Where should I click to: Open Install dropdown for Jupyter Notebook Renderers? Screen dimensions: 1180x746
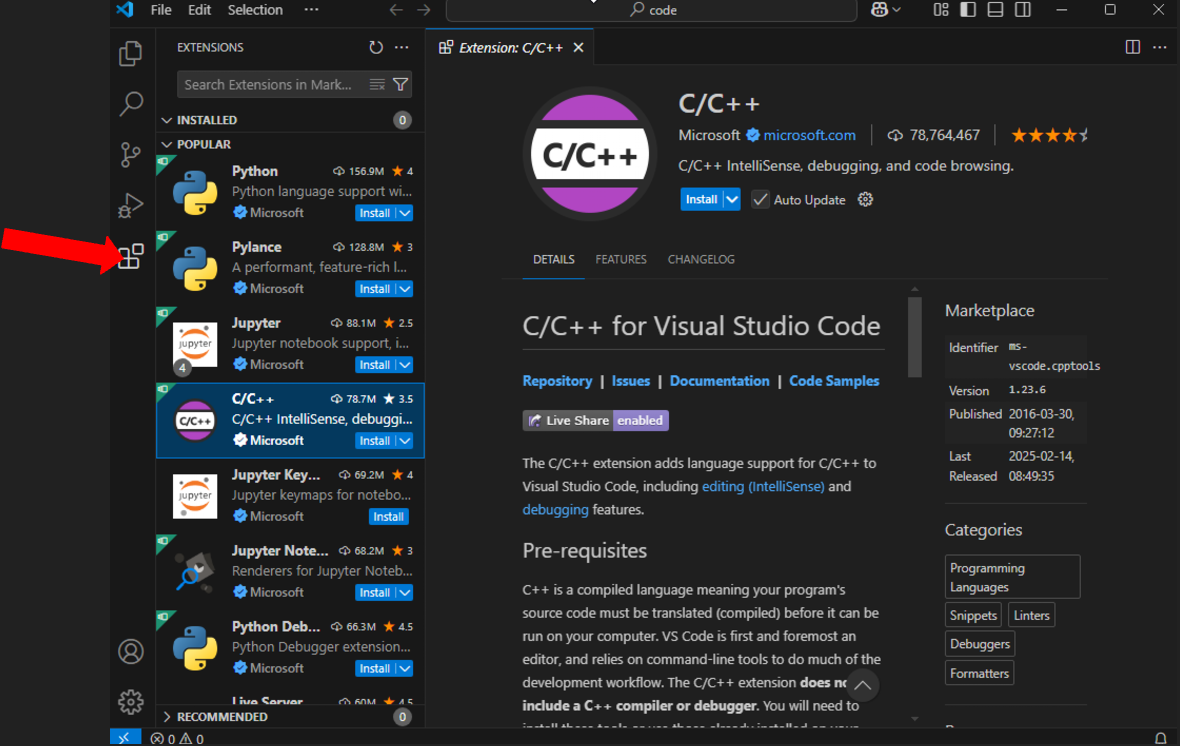coord(405,593)
